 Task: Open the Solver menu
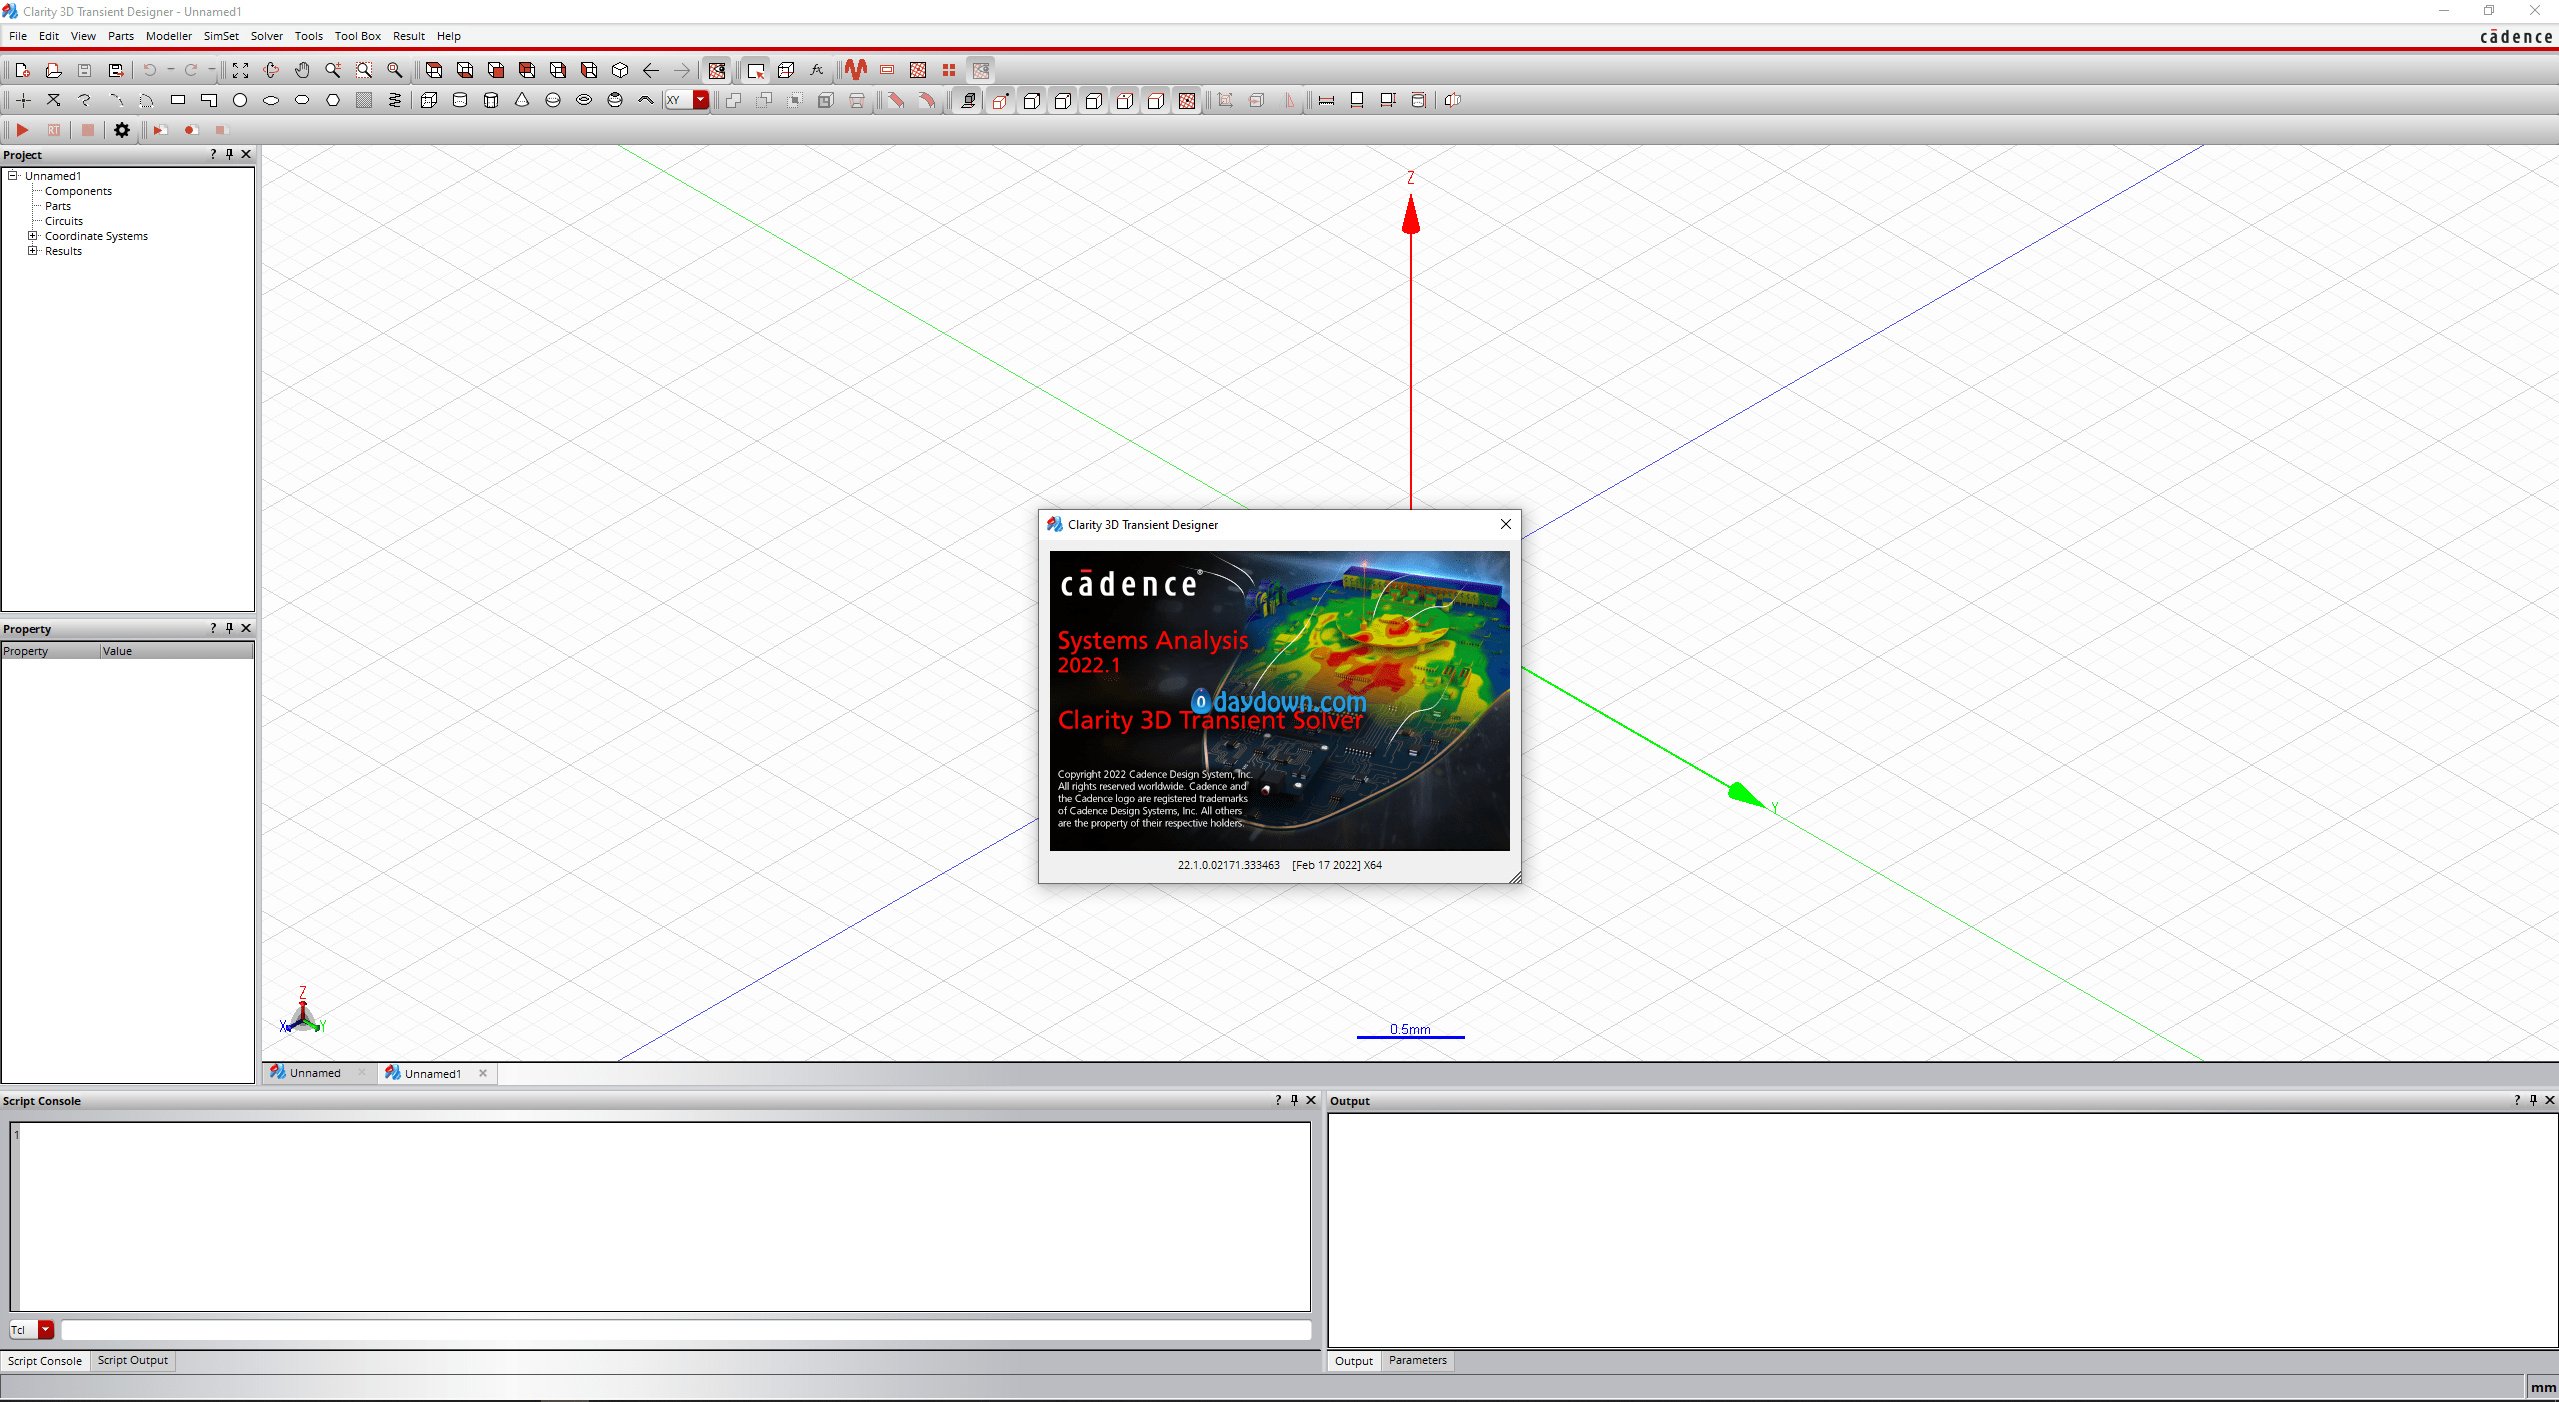point(267,36)
